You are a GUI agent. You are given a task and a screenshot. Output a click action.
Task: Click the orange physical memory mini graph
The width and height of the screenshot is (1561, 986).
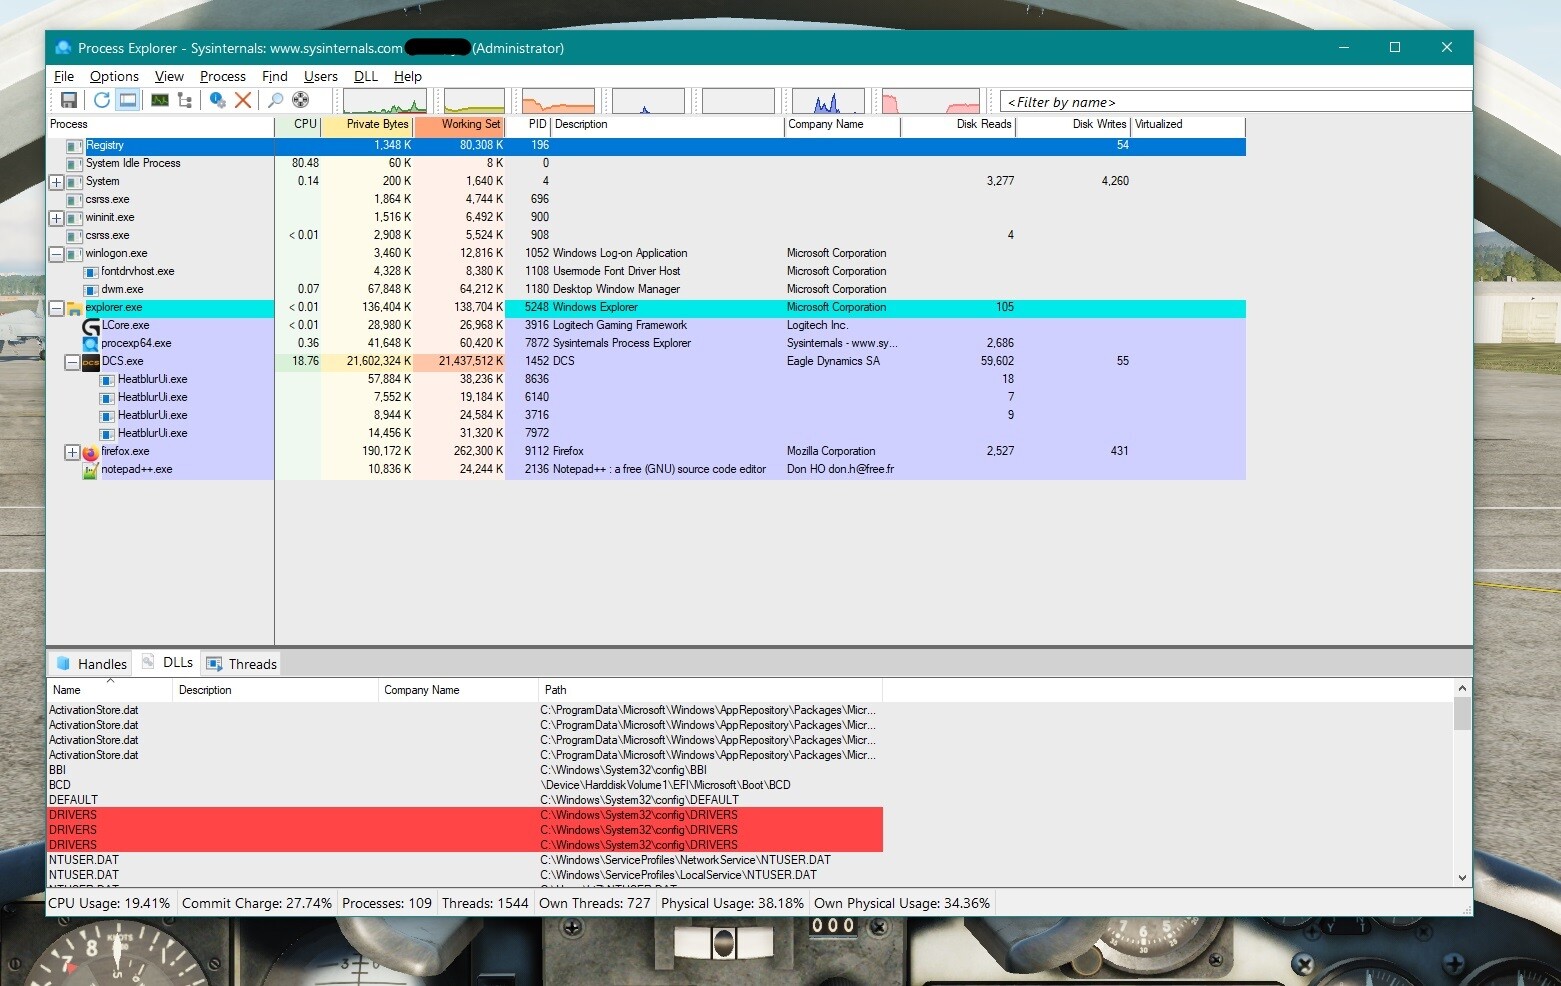click(x=558, y=101)
